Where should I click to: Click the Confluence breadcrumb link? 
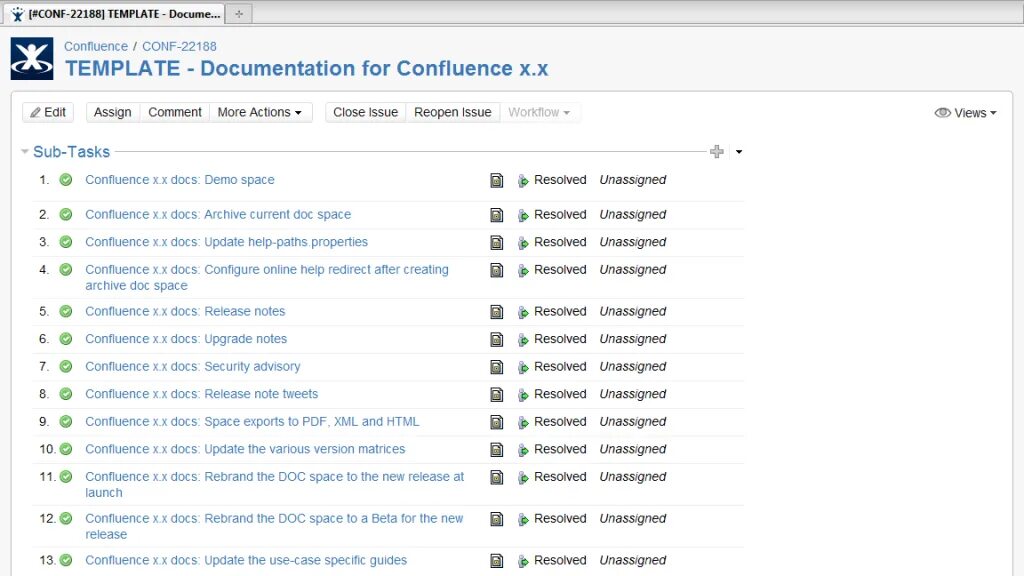[x=96, y=46]
